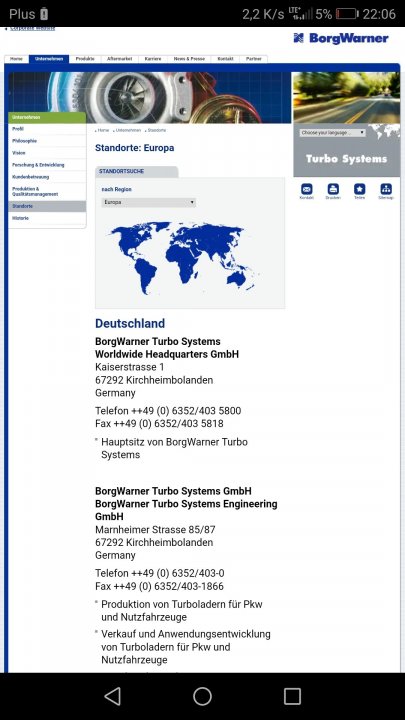Click the Verkauf und Anwendungsentwicklung bullet
Screen dimensions: 405x720
point(186,647)
